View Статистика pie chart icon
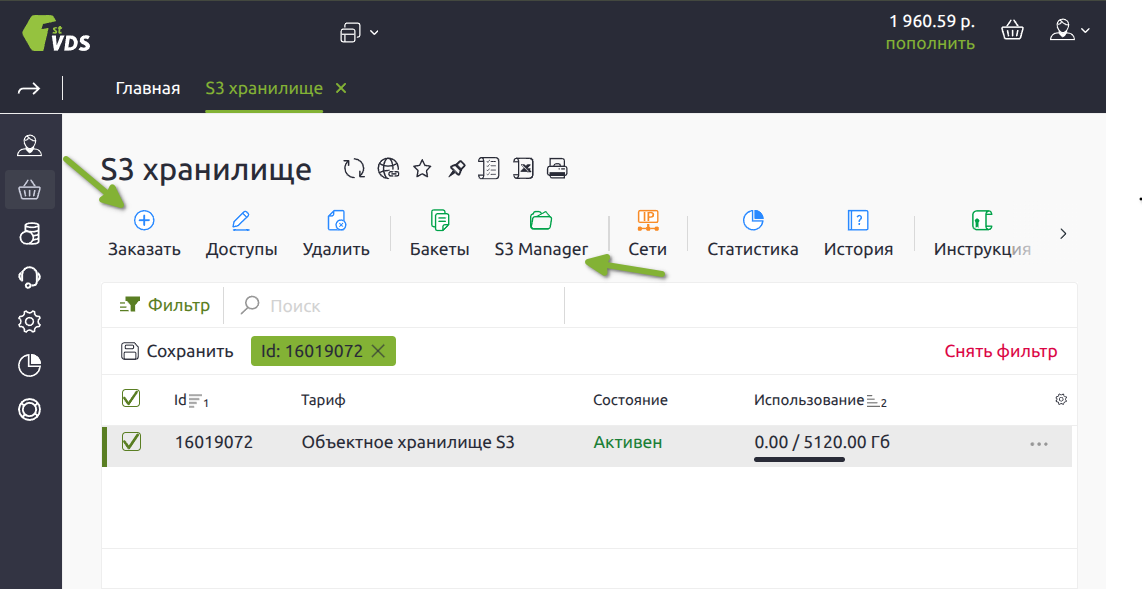Viewport: 1142px width, 589px height. click(752, 220)
